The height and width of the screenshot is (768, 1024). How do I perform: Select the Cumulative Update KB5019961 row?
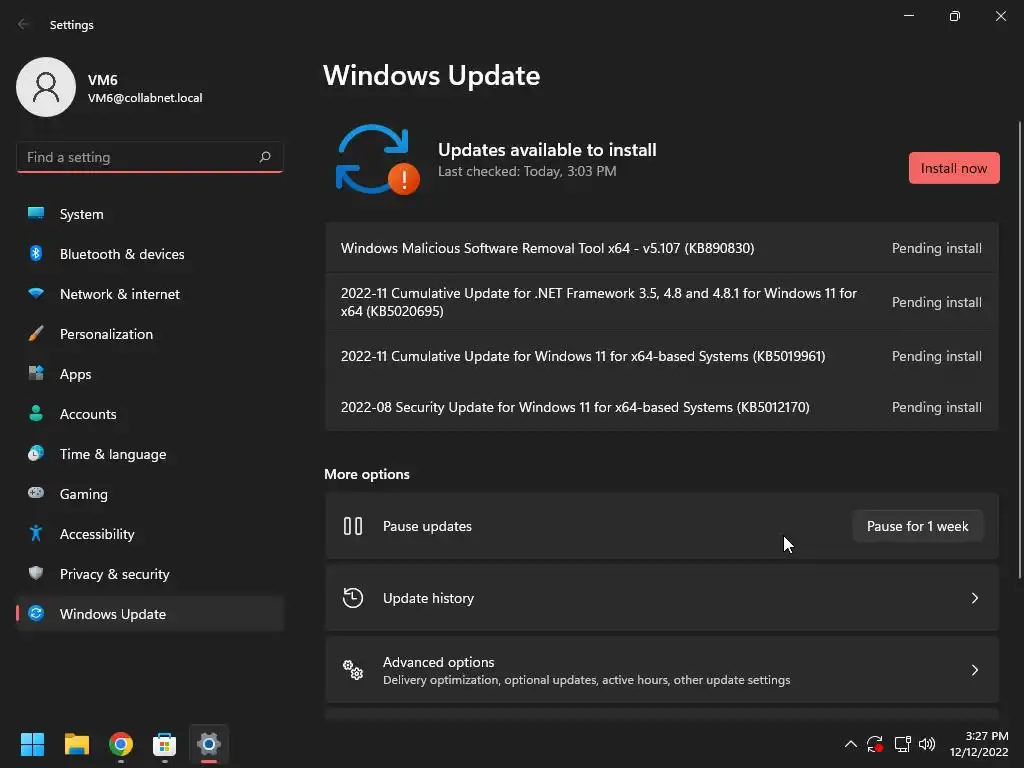click(x=662, y=356)
